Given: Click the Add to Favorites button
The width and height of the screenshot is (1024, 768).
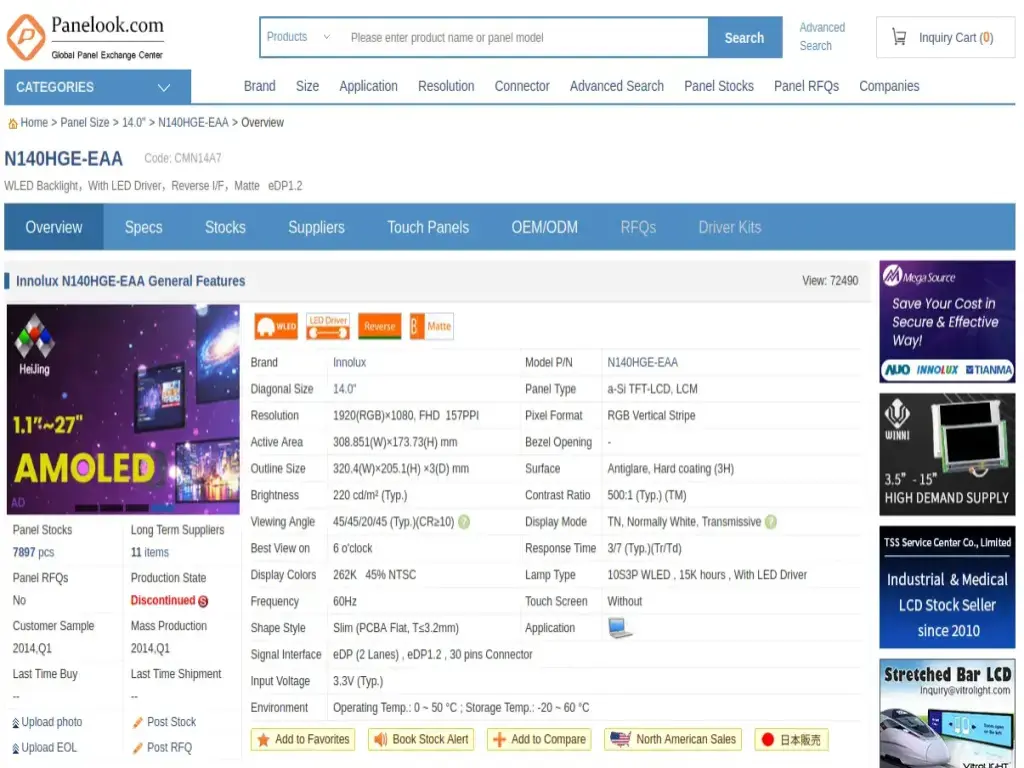Looking at the screenshot, I should [x=303, y=740].
